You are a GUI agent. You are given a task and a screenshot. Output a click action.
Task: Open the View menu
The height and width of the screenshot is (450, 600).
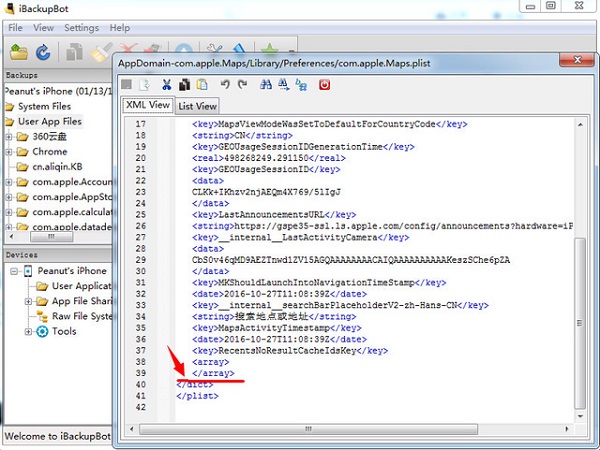point(43,28)
